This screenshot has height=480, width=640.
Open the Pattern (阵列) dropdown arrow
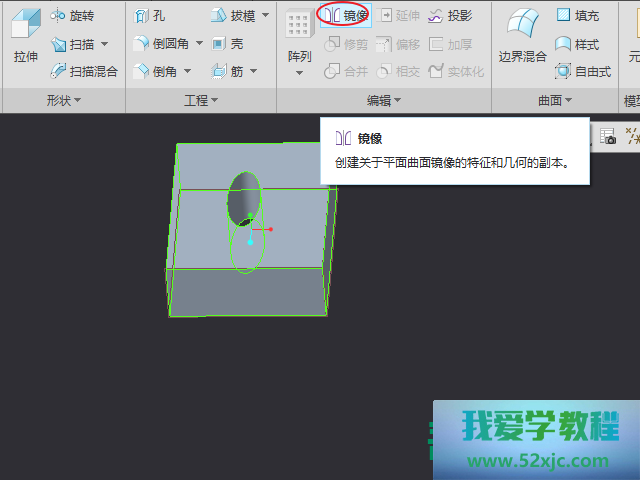pos(299,74)
